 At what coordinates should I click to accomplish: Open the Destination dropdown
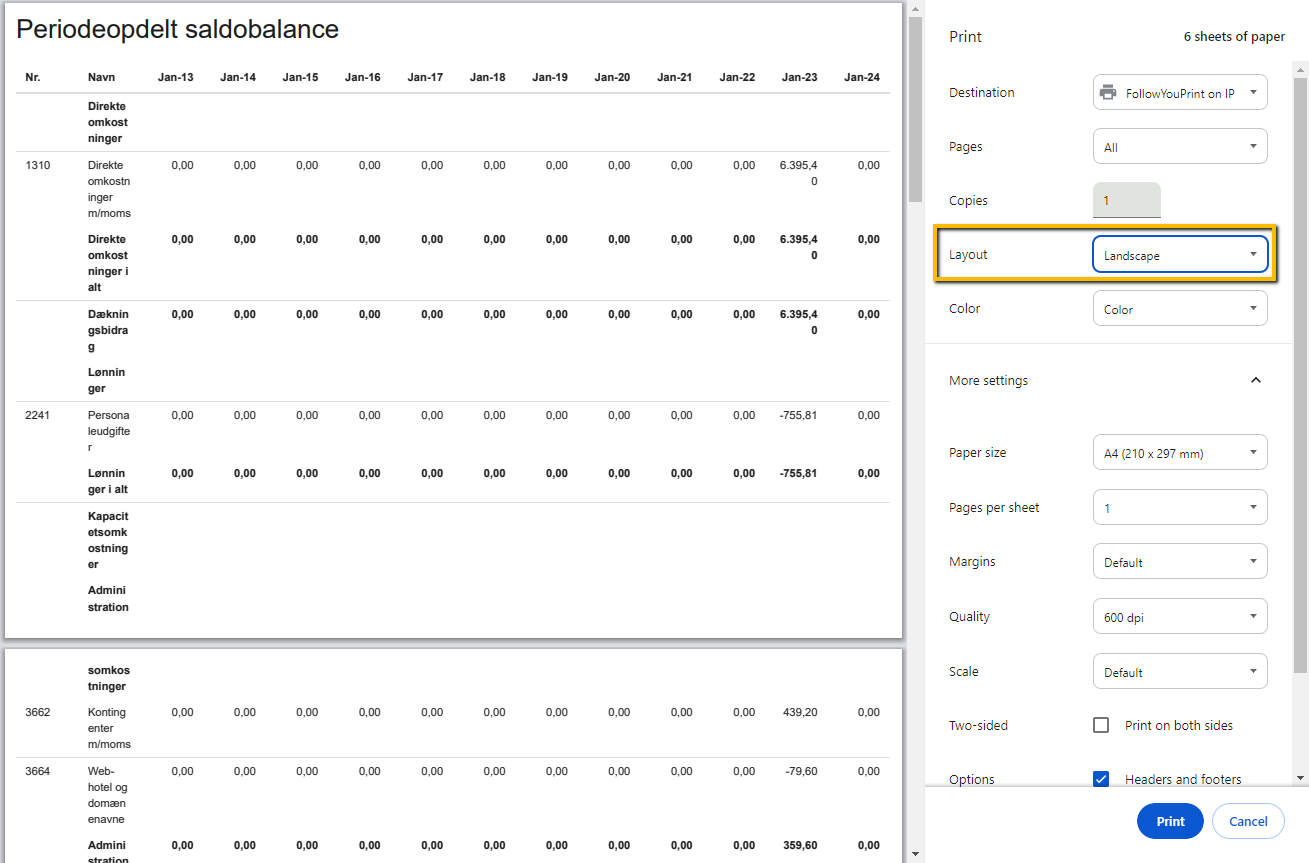[x=1180, y=93]
